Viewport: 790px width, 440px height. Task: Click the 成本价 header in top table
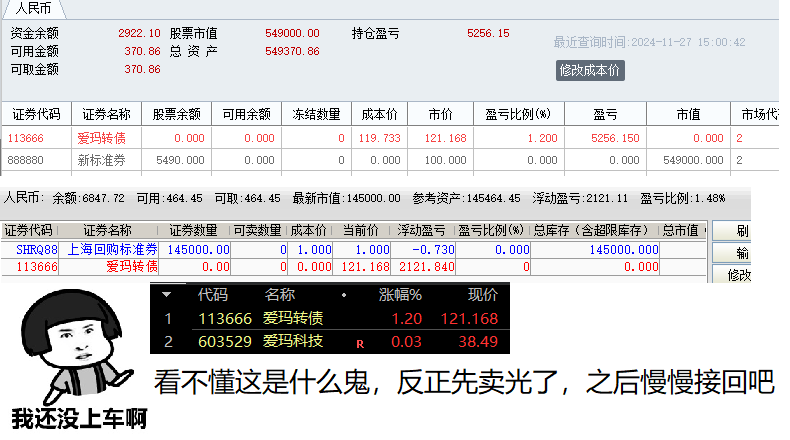tap(379, 114)
